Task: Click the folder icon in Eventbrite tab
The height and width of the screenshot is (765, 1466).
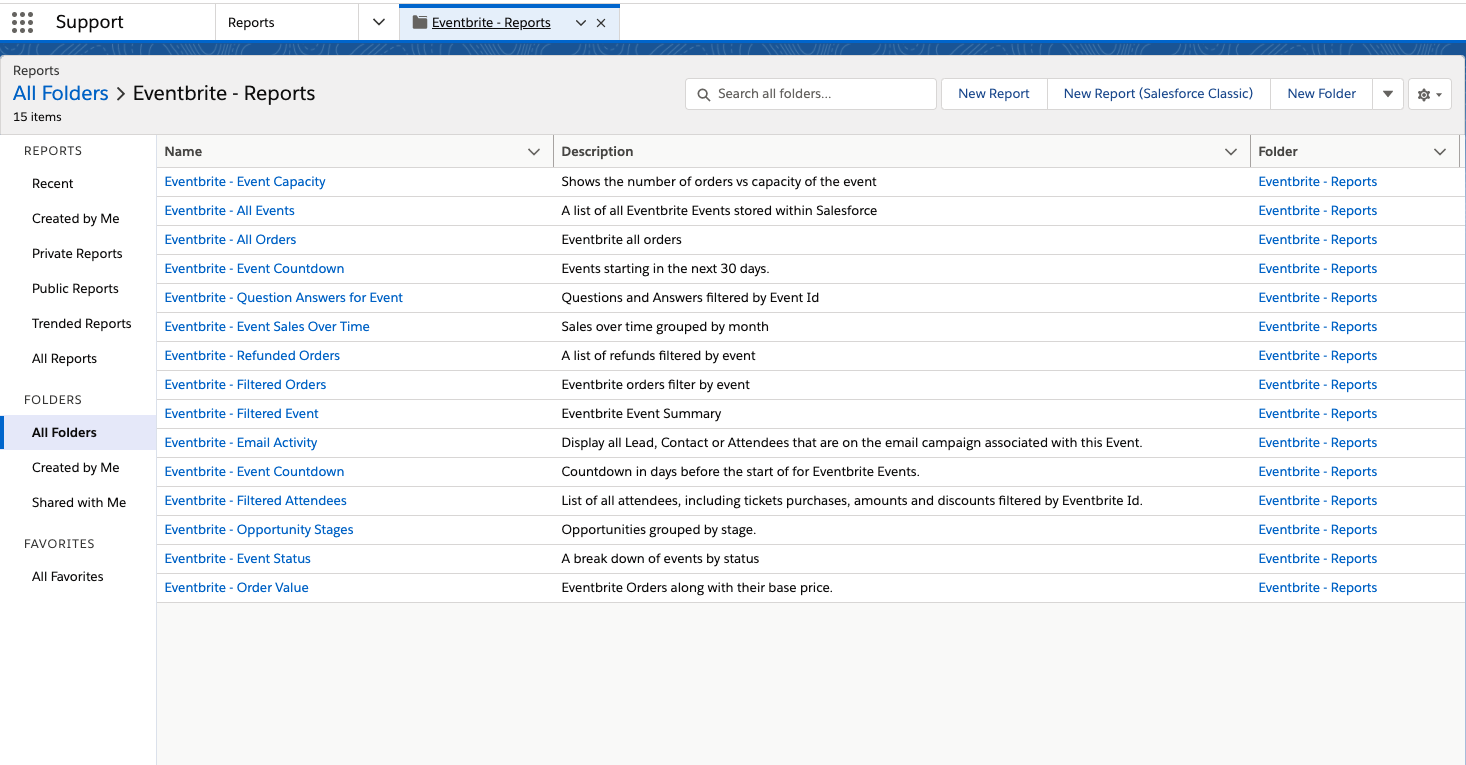Action: click(420, 22)
